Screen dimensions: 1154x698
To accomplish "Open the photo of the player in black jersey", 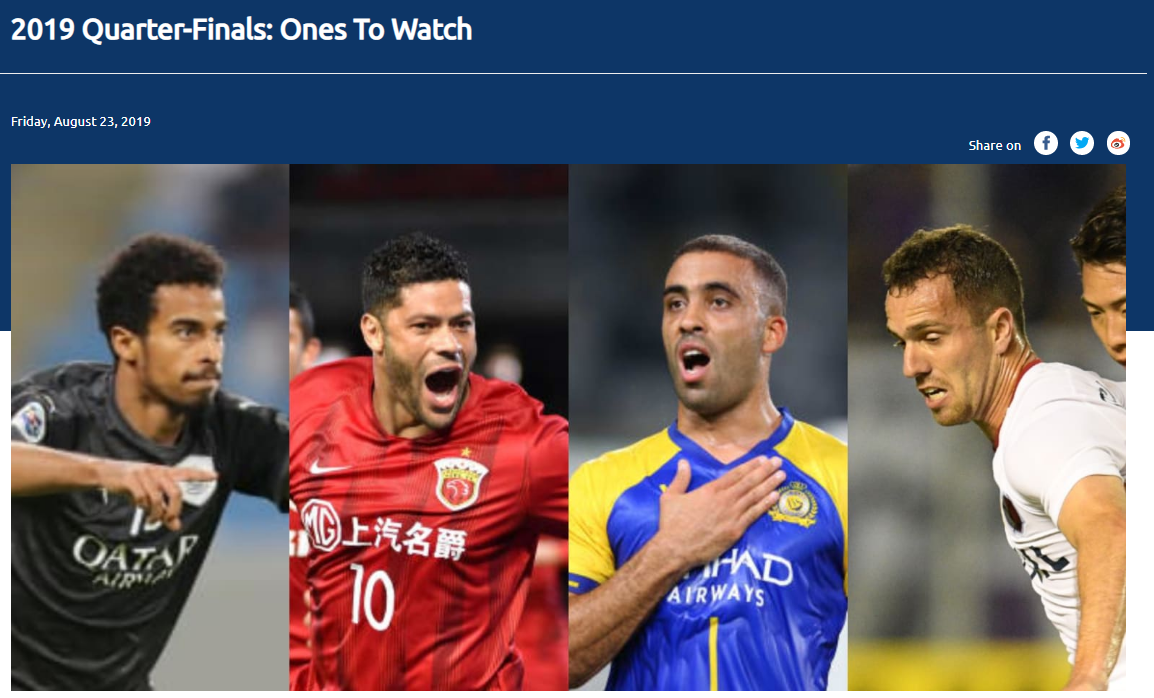I will coord(150,427).
